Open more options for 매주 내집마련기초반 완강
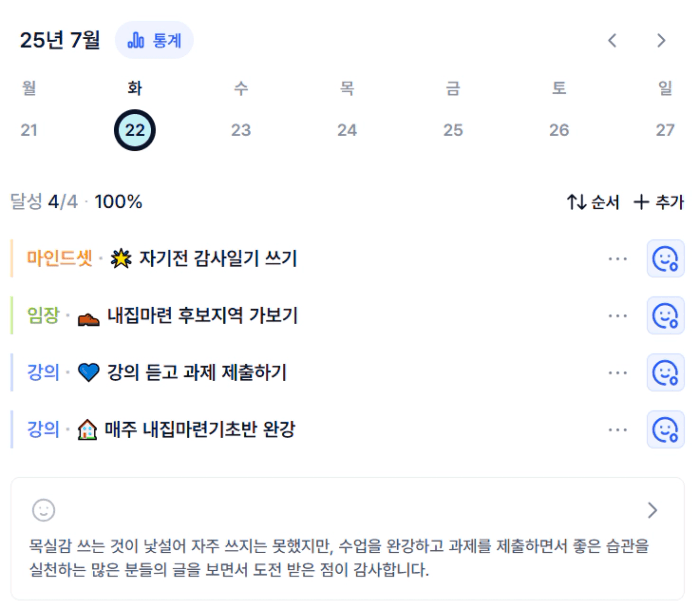The width and height of the screenshot is (699, 609). click(617, 430)
